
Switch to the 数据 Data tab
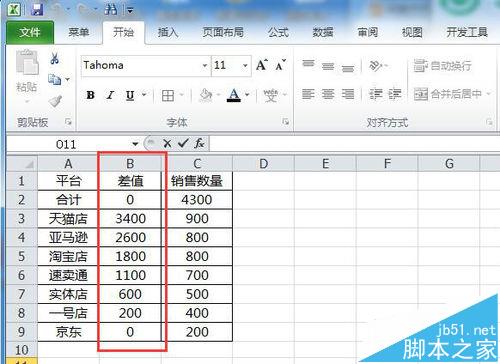(x=323, y=32)
